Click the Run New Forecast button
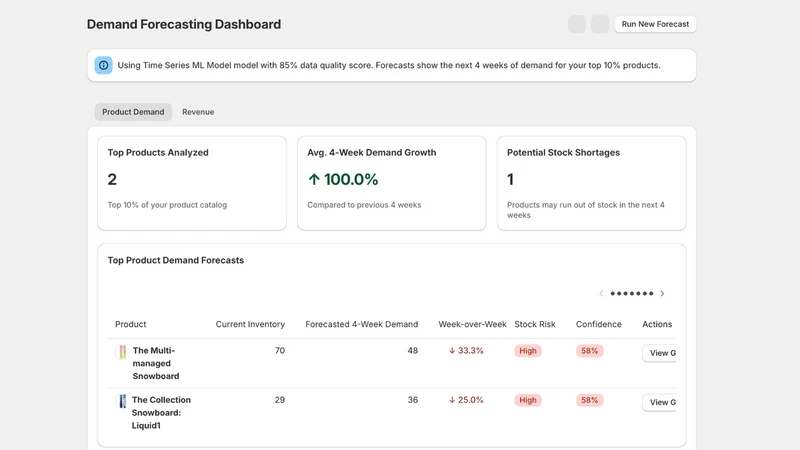 (655, 24)
